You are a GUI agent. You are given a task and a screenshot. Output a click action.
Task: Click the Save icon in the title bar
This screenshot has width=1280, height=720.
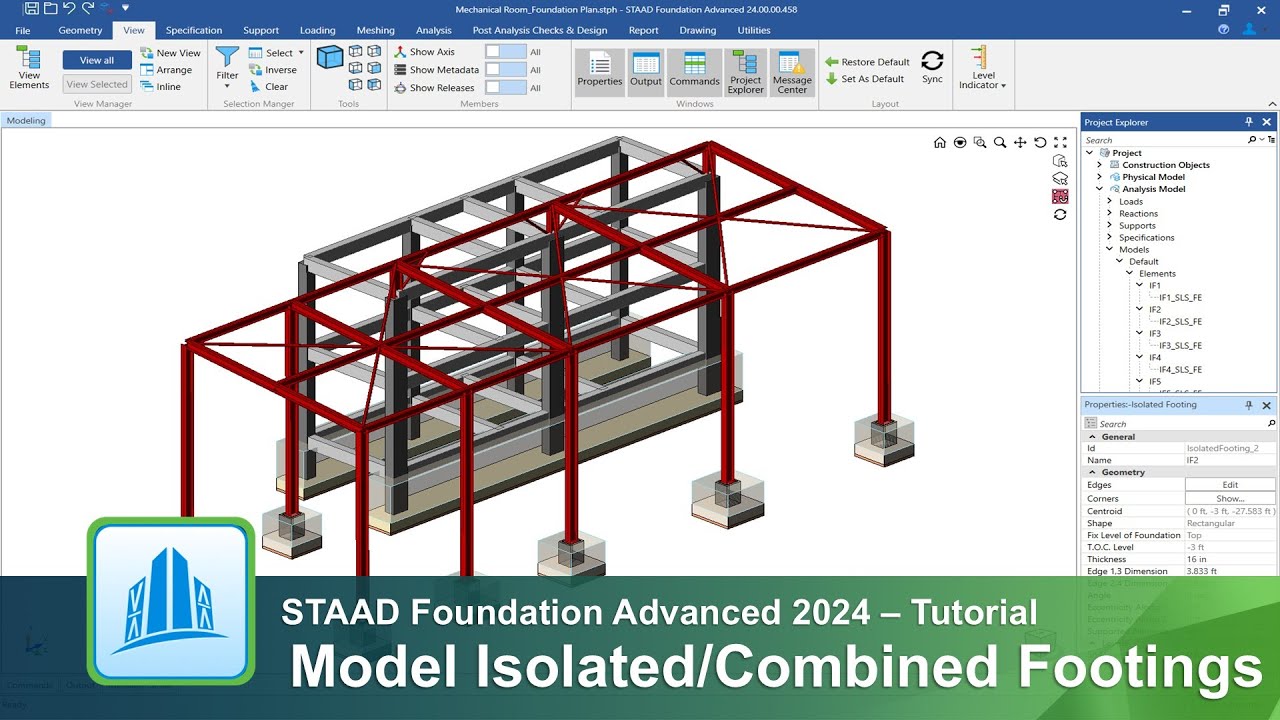pos(32,8)
